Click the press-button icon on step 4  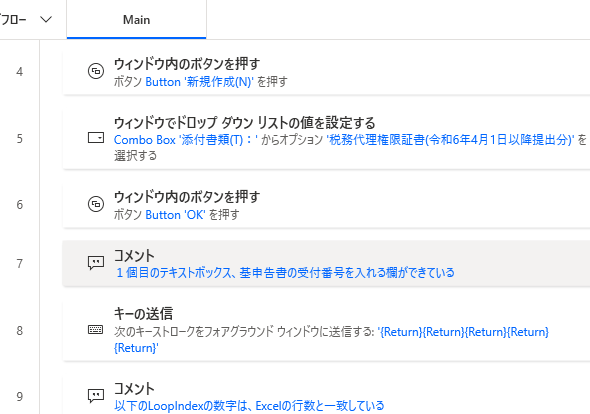coord(96,71)
